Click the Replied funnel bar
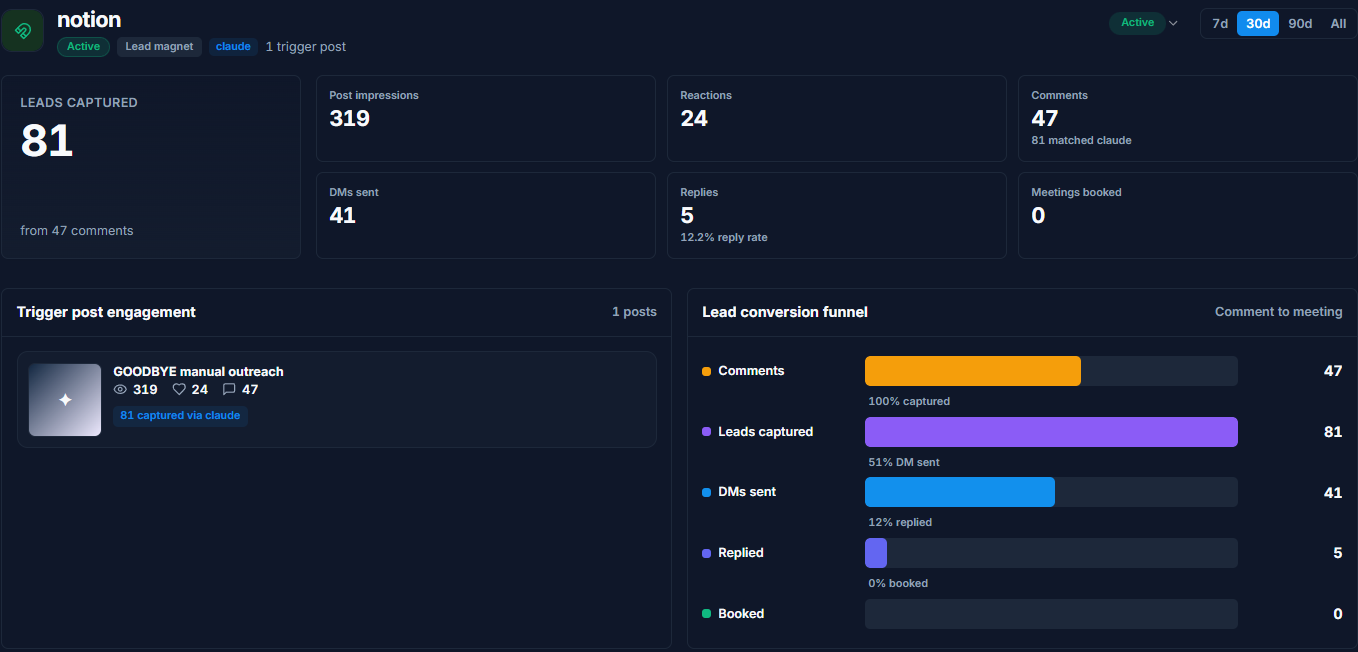This screenshot has width=1358, height=652. point(876,553)
